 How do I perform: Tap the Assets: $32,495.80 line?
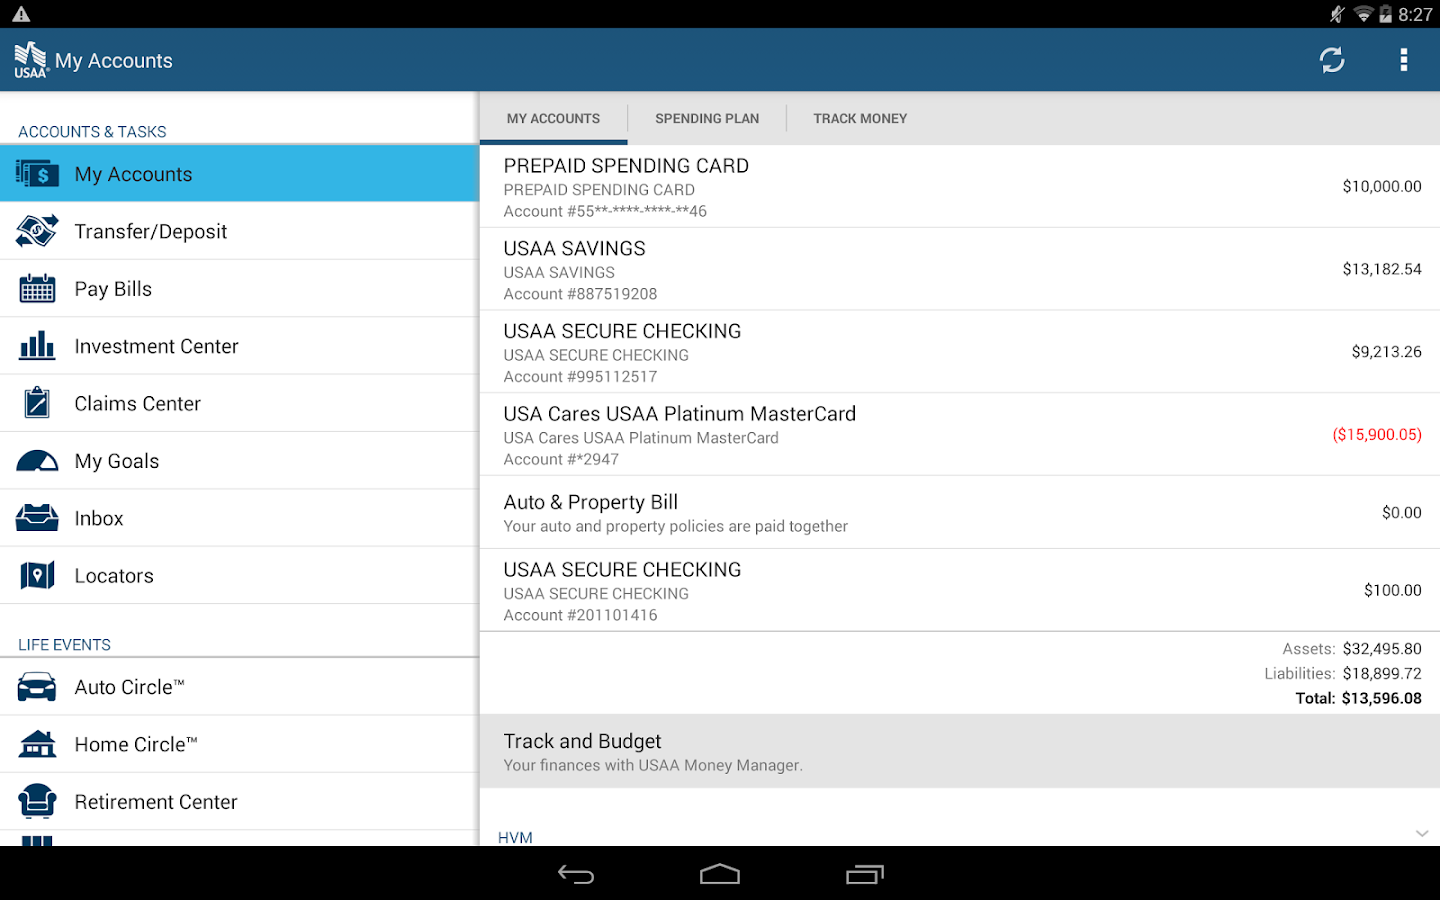point(1352,649)
